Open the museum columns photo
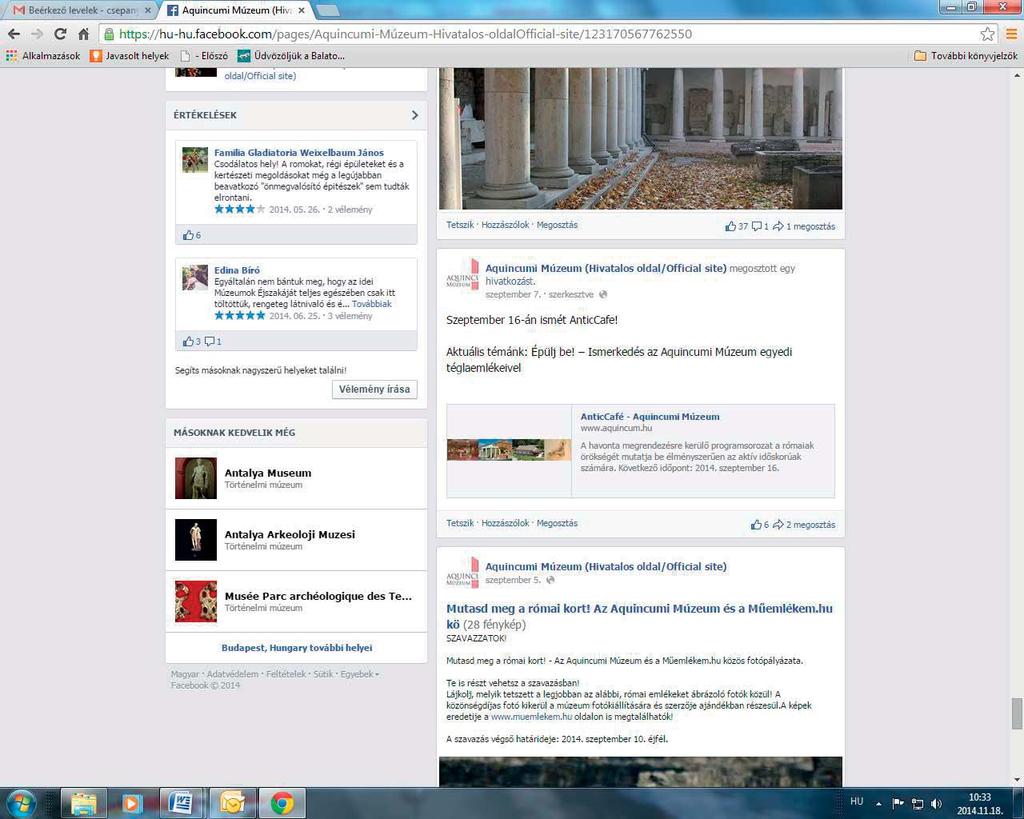 [x=640, y=138]
